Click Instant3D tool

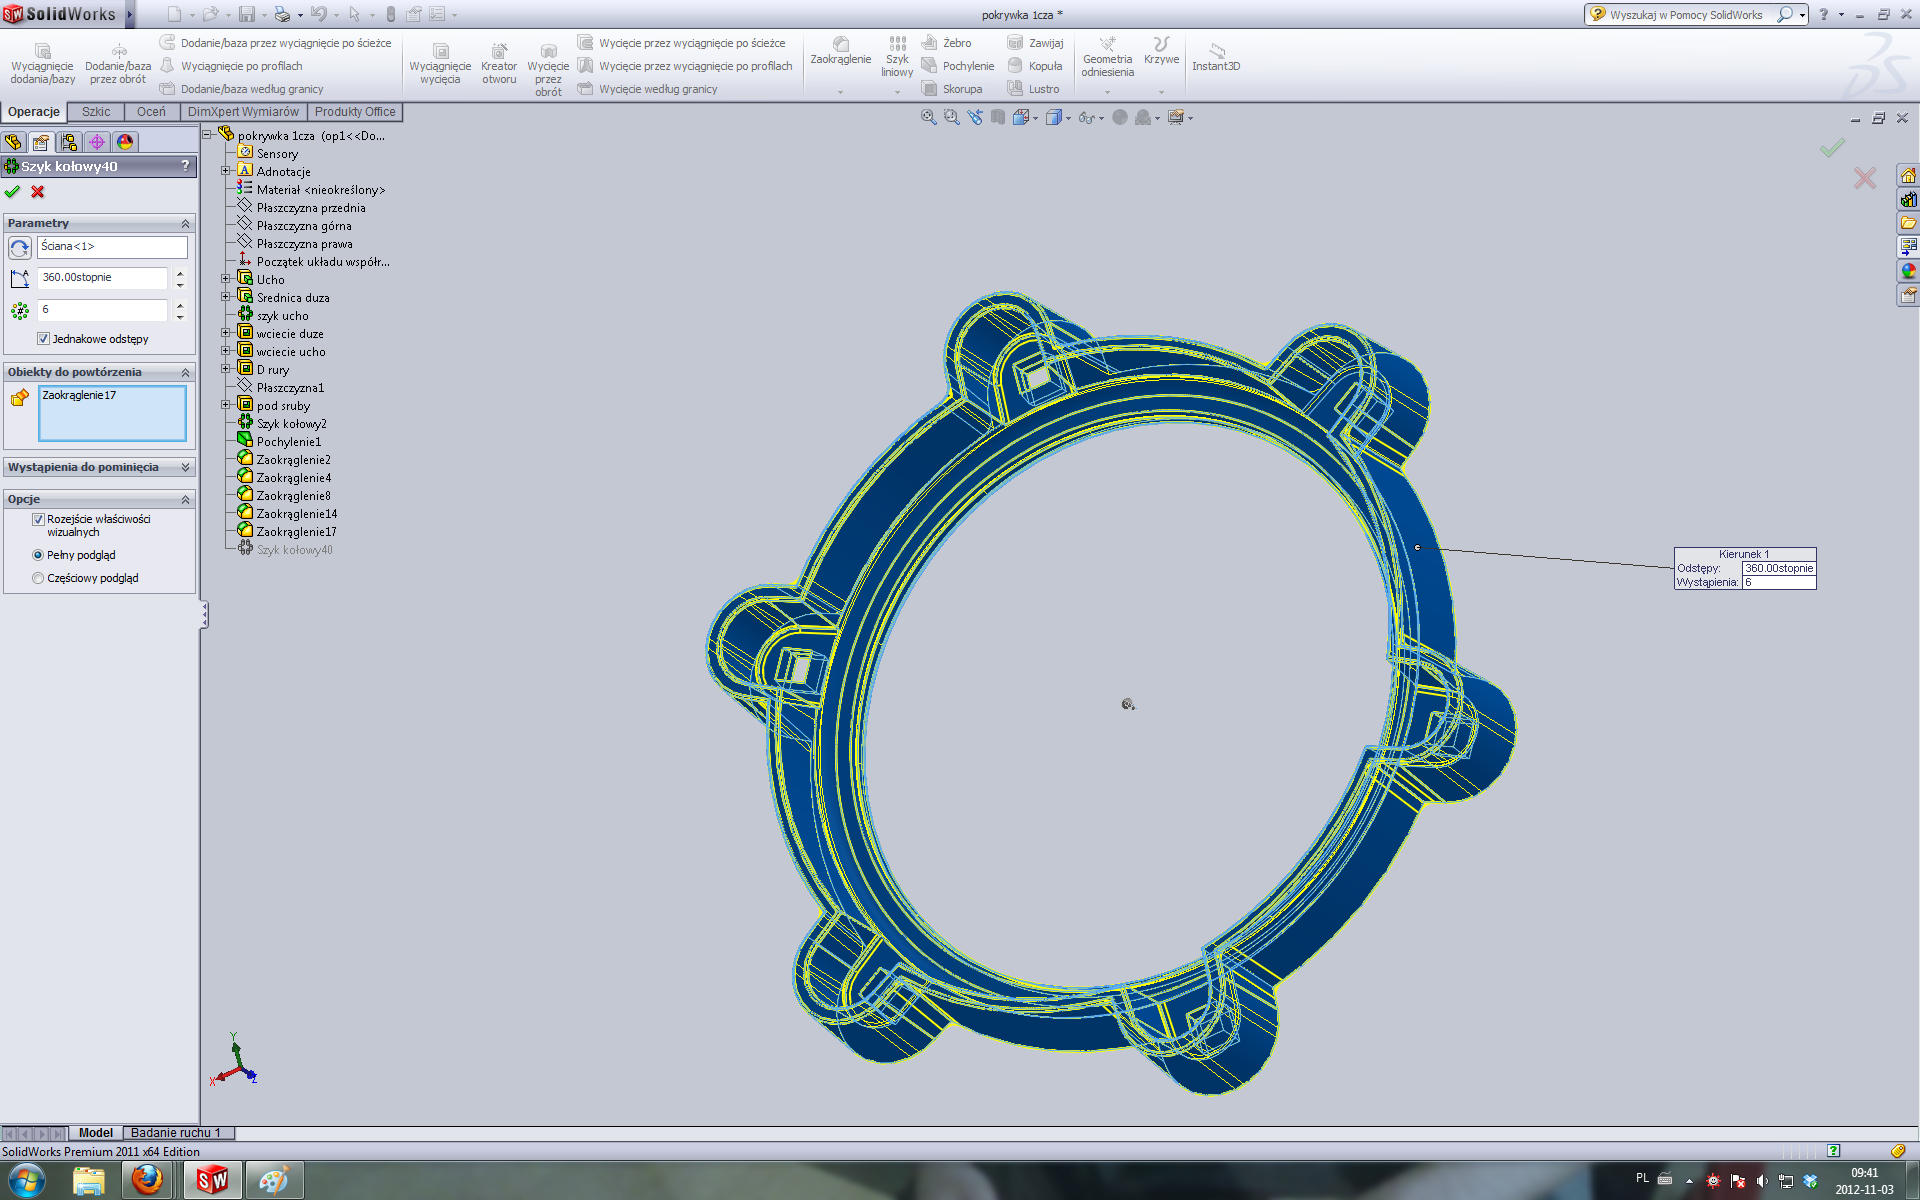pos(1216,57)
